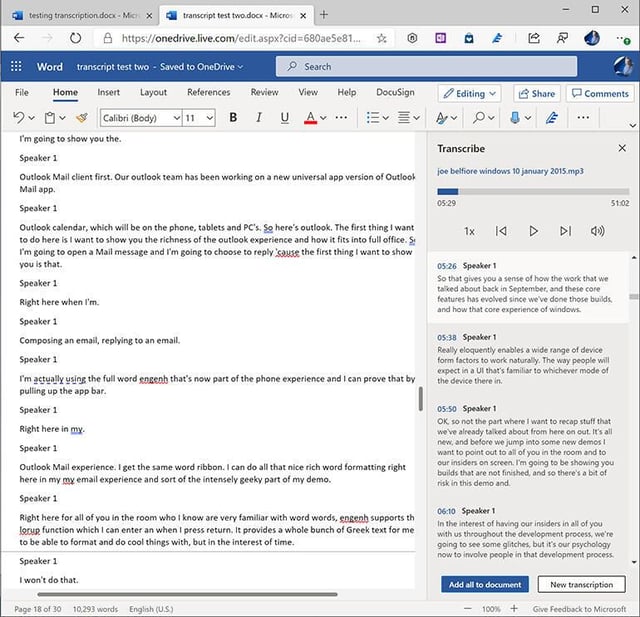The width and height of the screenshot is (640, 617).
Task: Click the browser address bar URL
Action: (x=241, y=38)
